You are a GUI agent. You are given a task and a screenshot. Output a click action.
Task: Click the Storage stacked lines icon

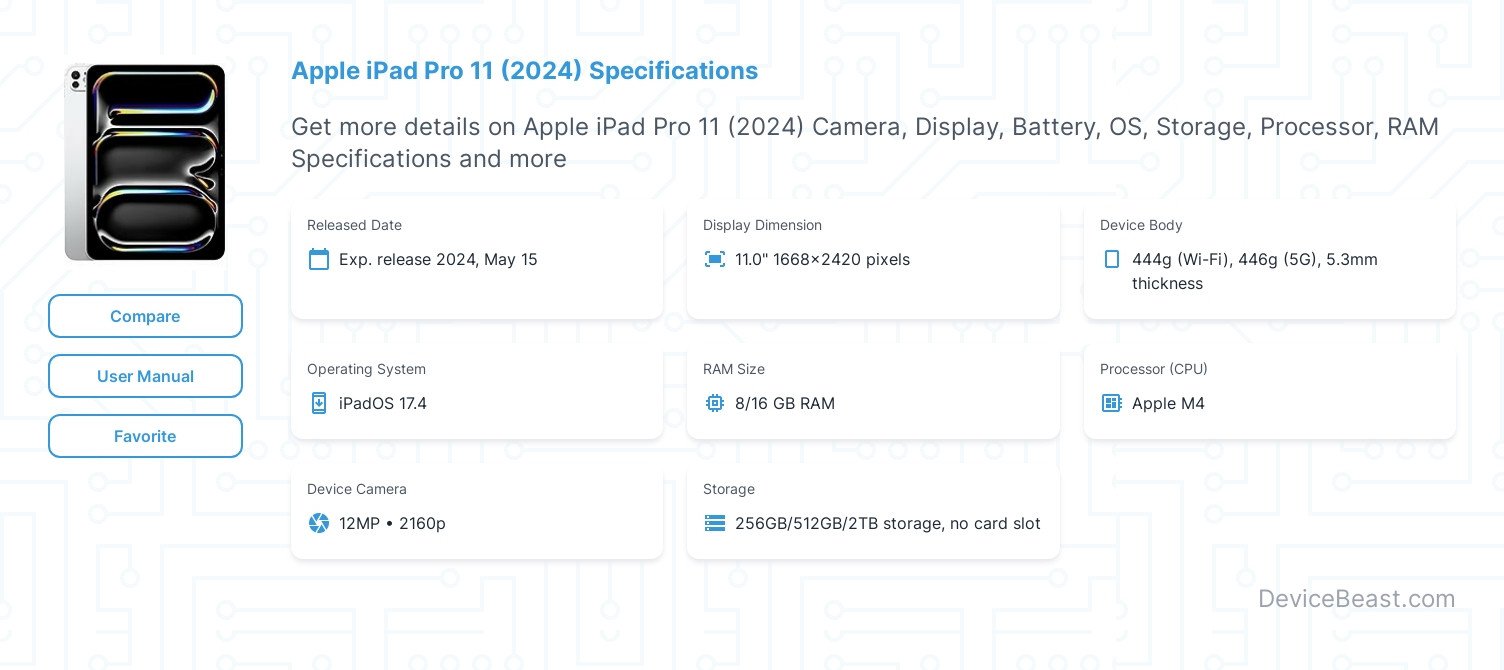[x=714, y=523]
